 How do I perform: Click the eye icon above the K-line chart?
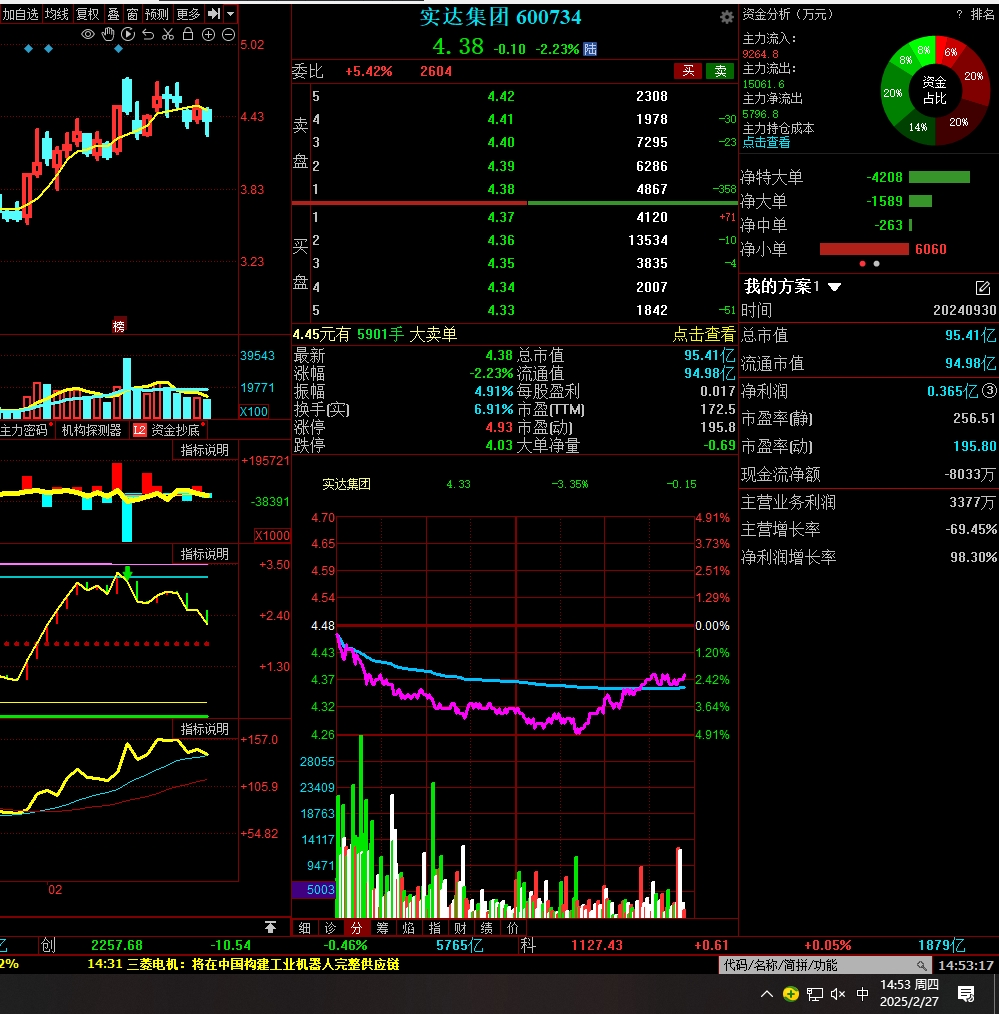[88, 34]
